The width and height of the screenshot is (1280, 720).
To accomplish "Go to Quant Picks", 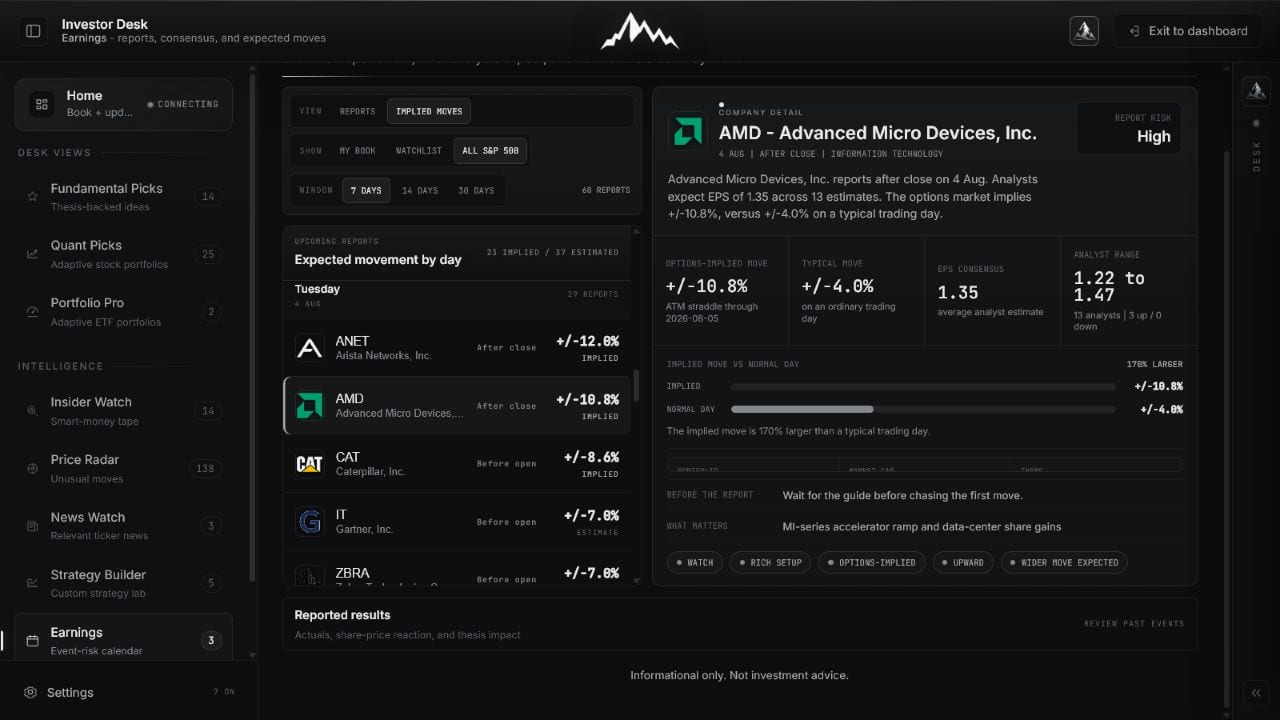I will tap(123, 254).
